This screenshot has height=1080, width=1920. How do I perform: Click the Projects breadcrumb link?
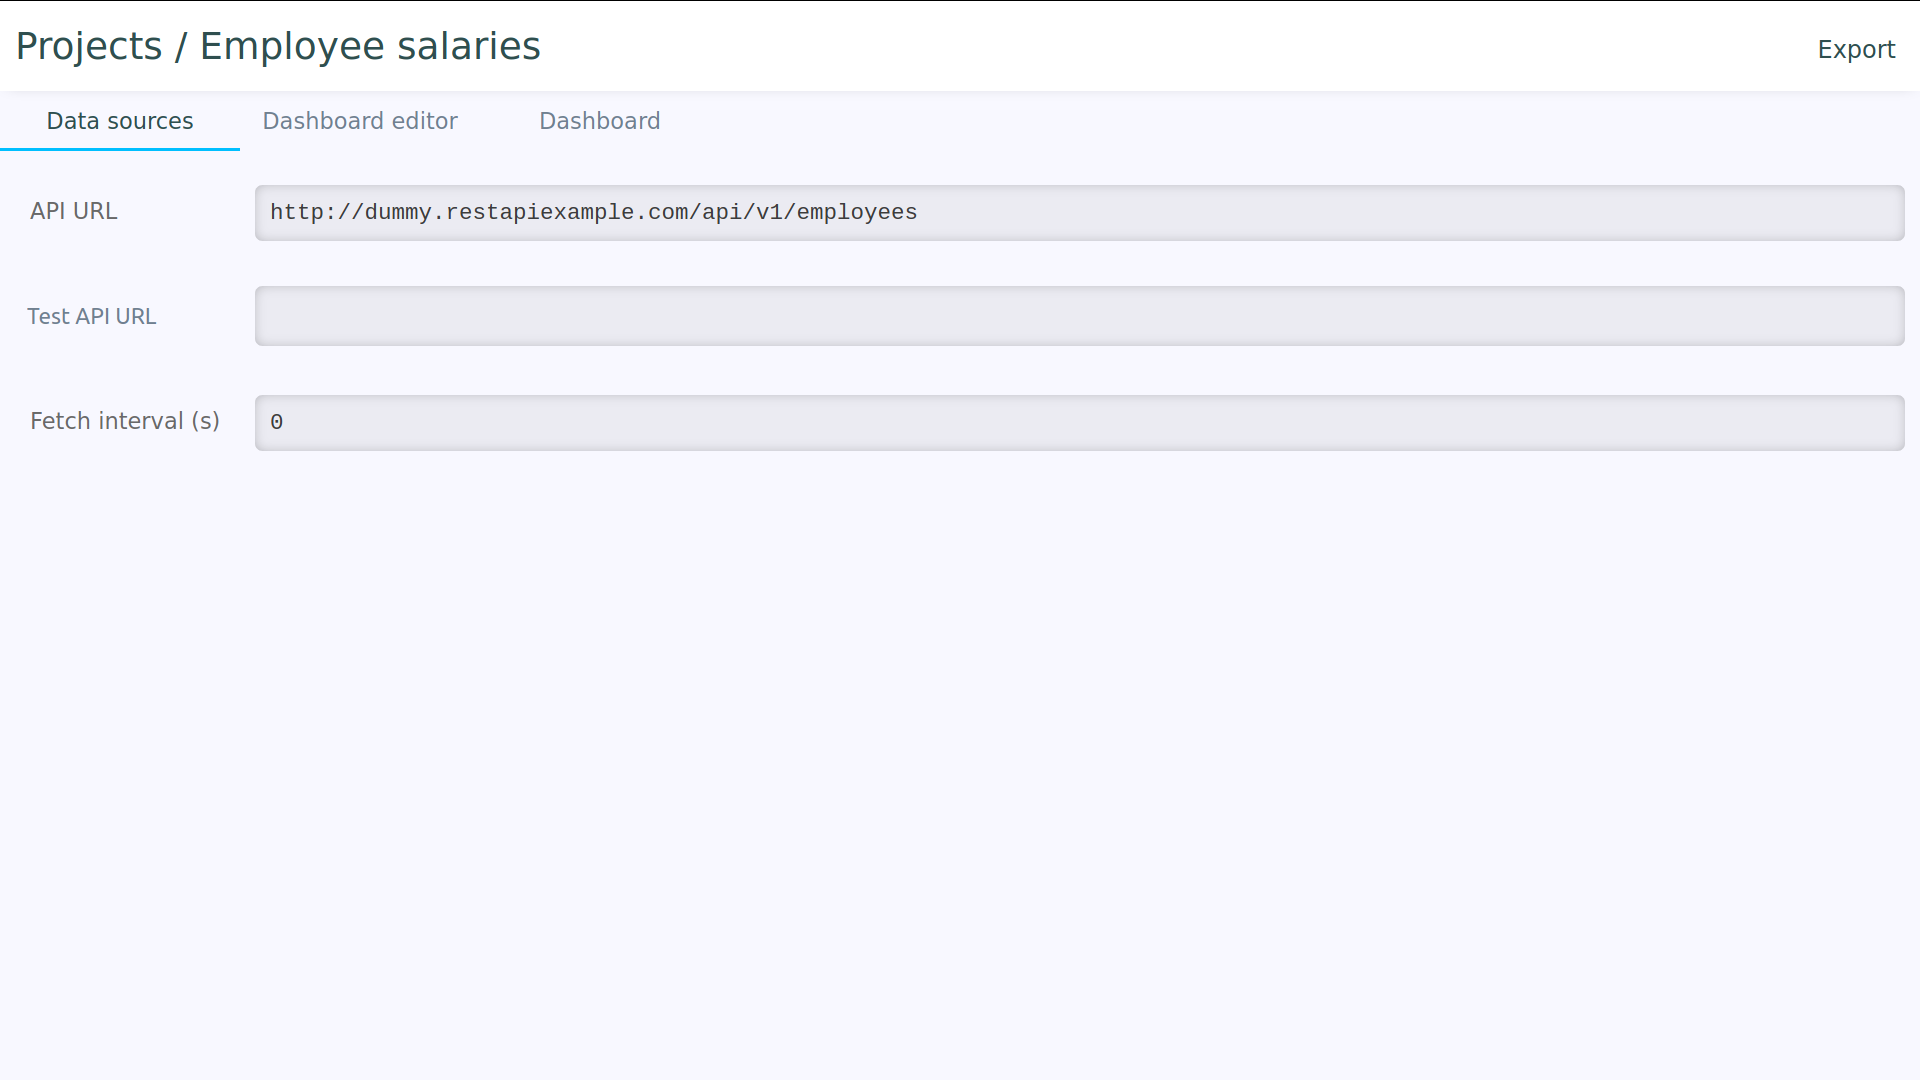[89, 47]
